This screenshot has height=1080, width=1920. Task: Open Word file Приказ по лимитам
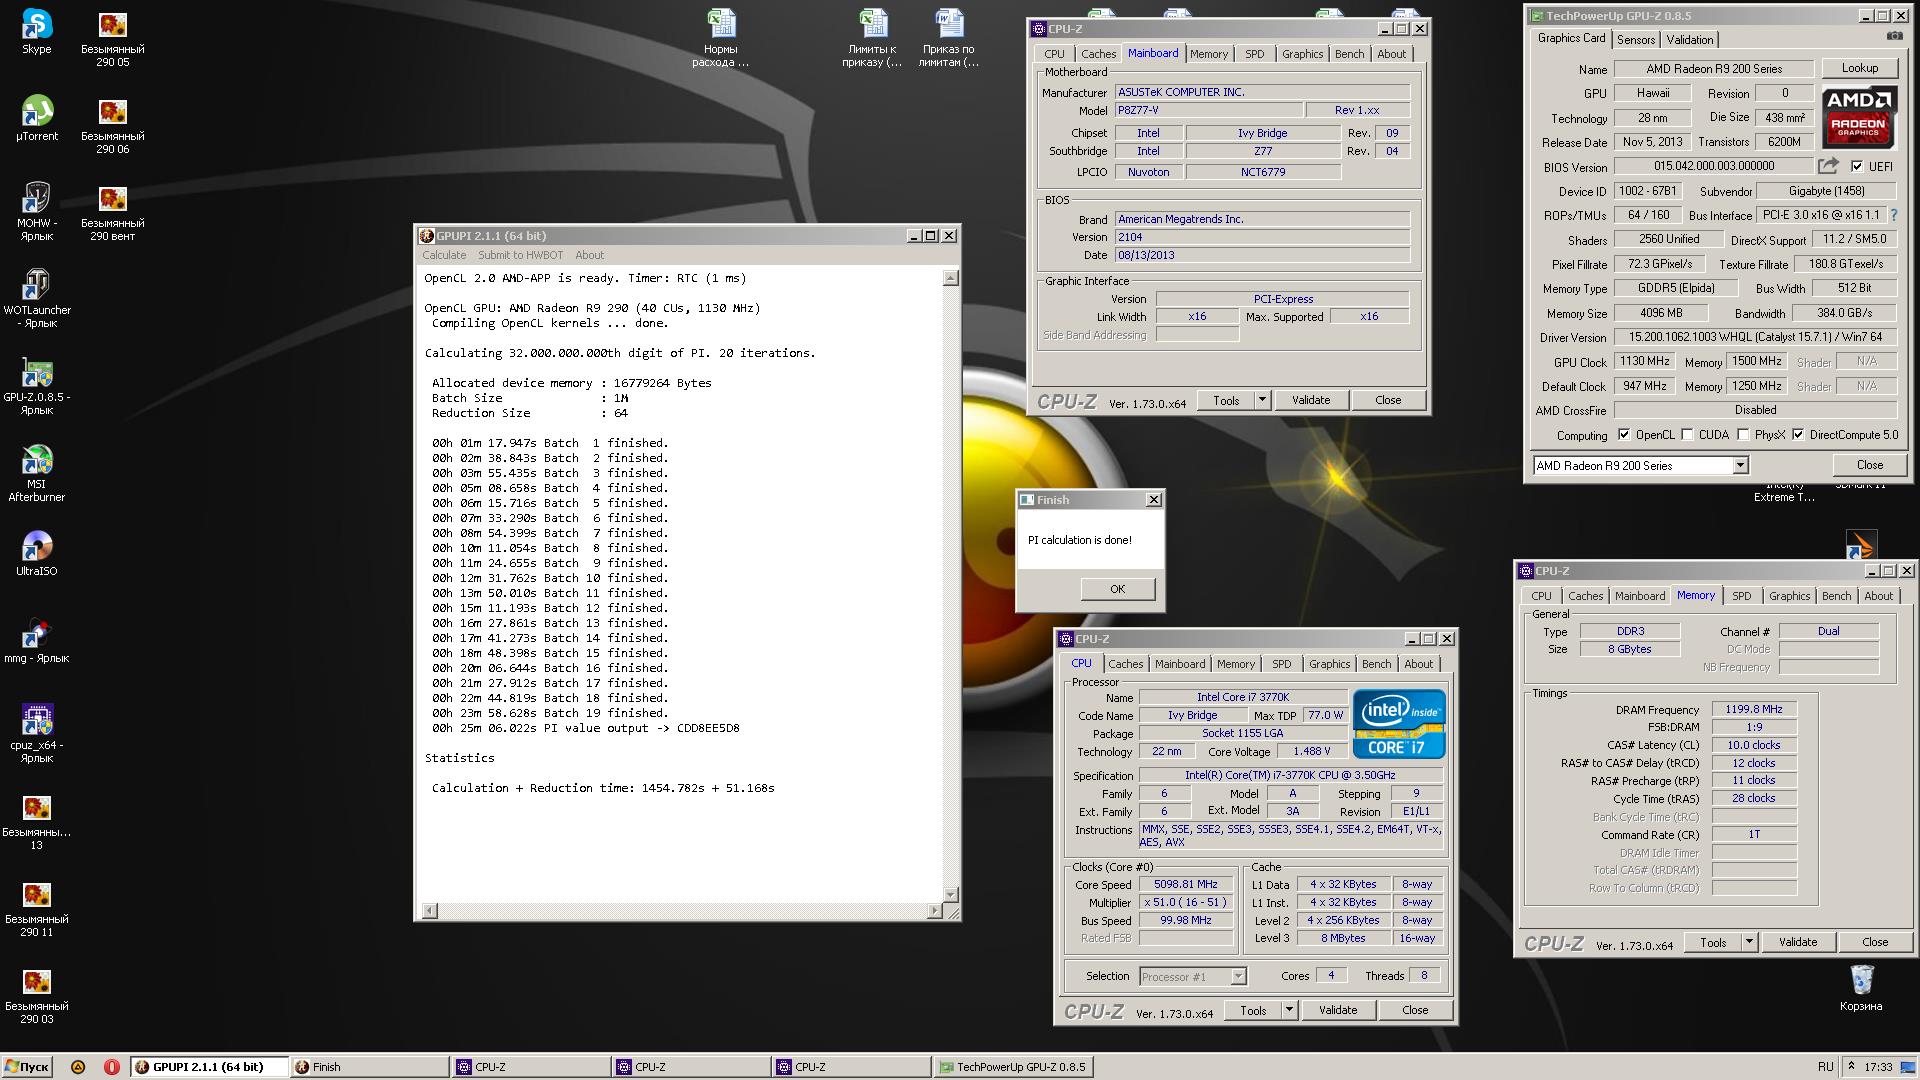948,37
